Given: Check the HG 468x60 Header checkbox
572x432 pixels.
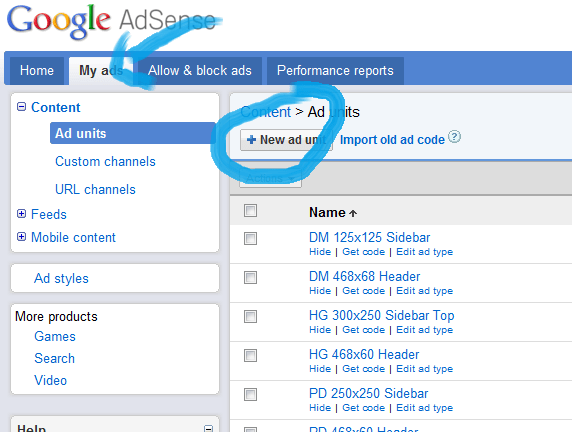Looking at the screenshot, I should pos(250,355).
